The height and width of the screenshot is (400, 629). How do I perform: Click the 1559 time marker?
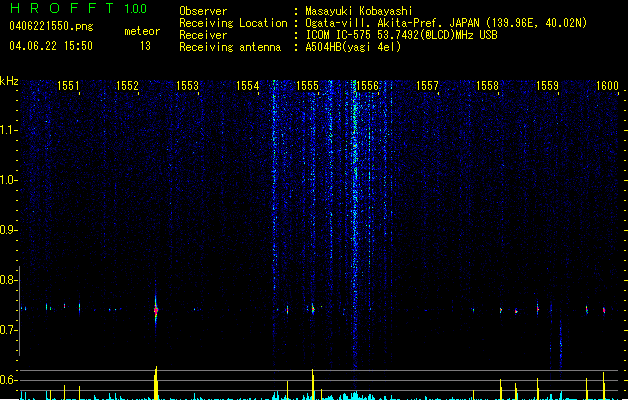pyautogui.click(x=548, y=86)
